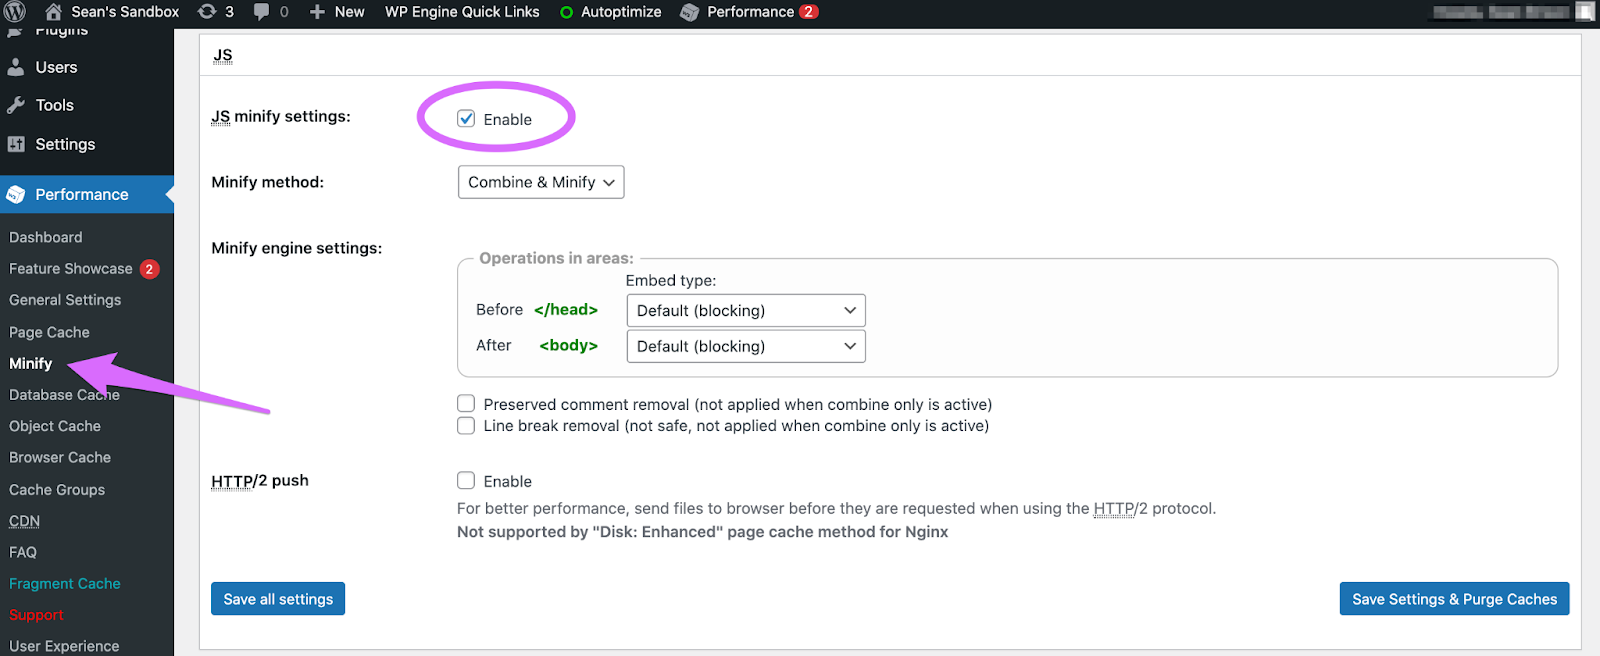Open the comments bubble icon
The height and width of the screenshot is (656, 1600).
(x=271, y=12)
